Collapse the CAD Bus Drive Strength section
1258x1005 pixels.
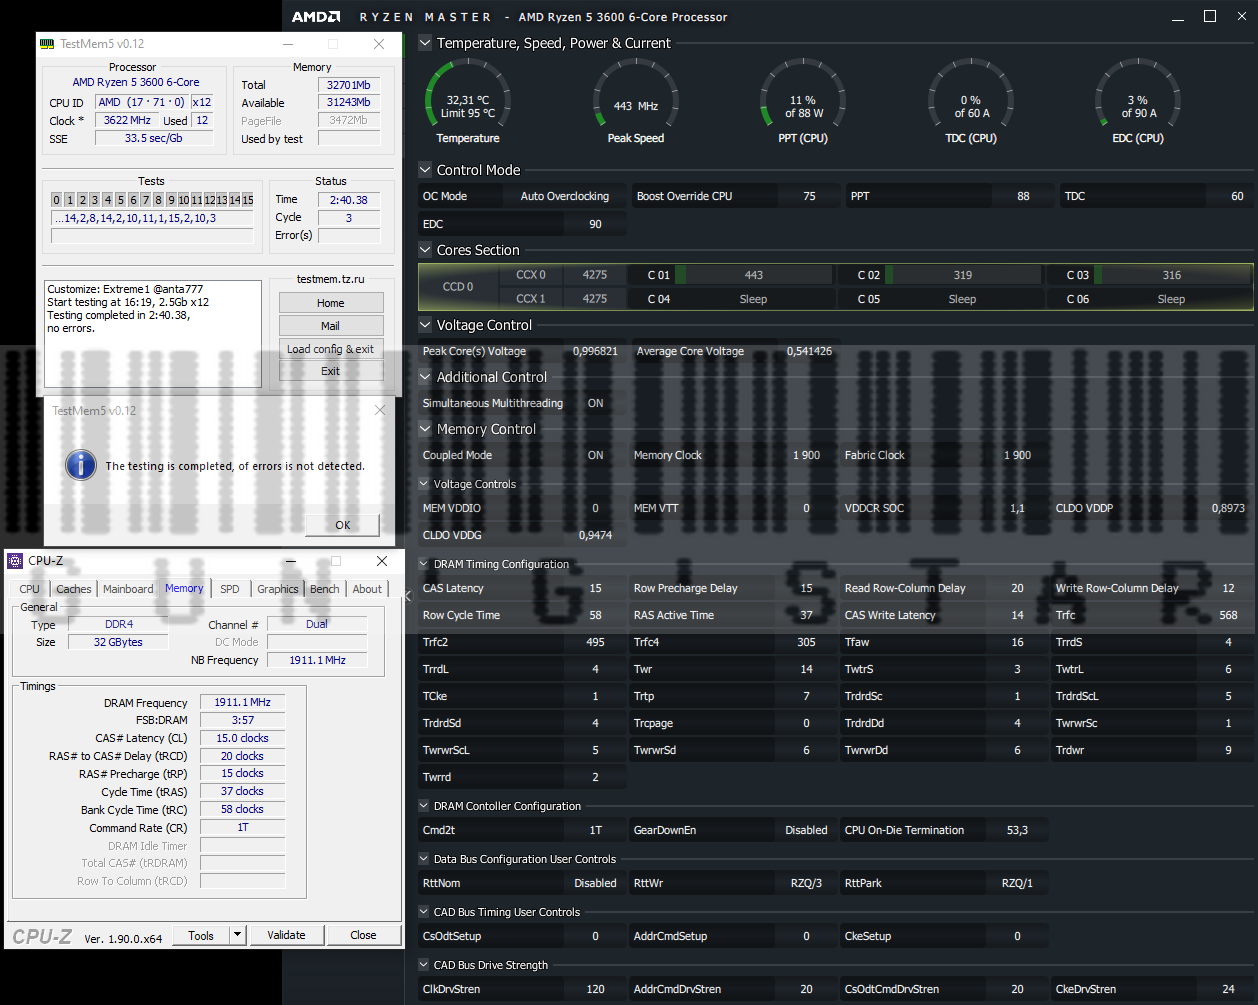click(x=424, y=965)
